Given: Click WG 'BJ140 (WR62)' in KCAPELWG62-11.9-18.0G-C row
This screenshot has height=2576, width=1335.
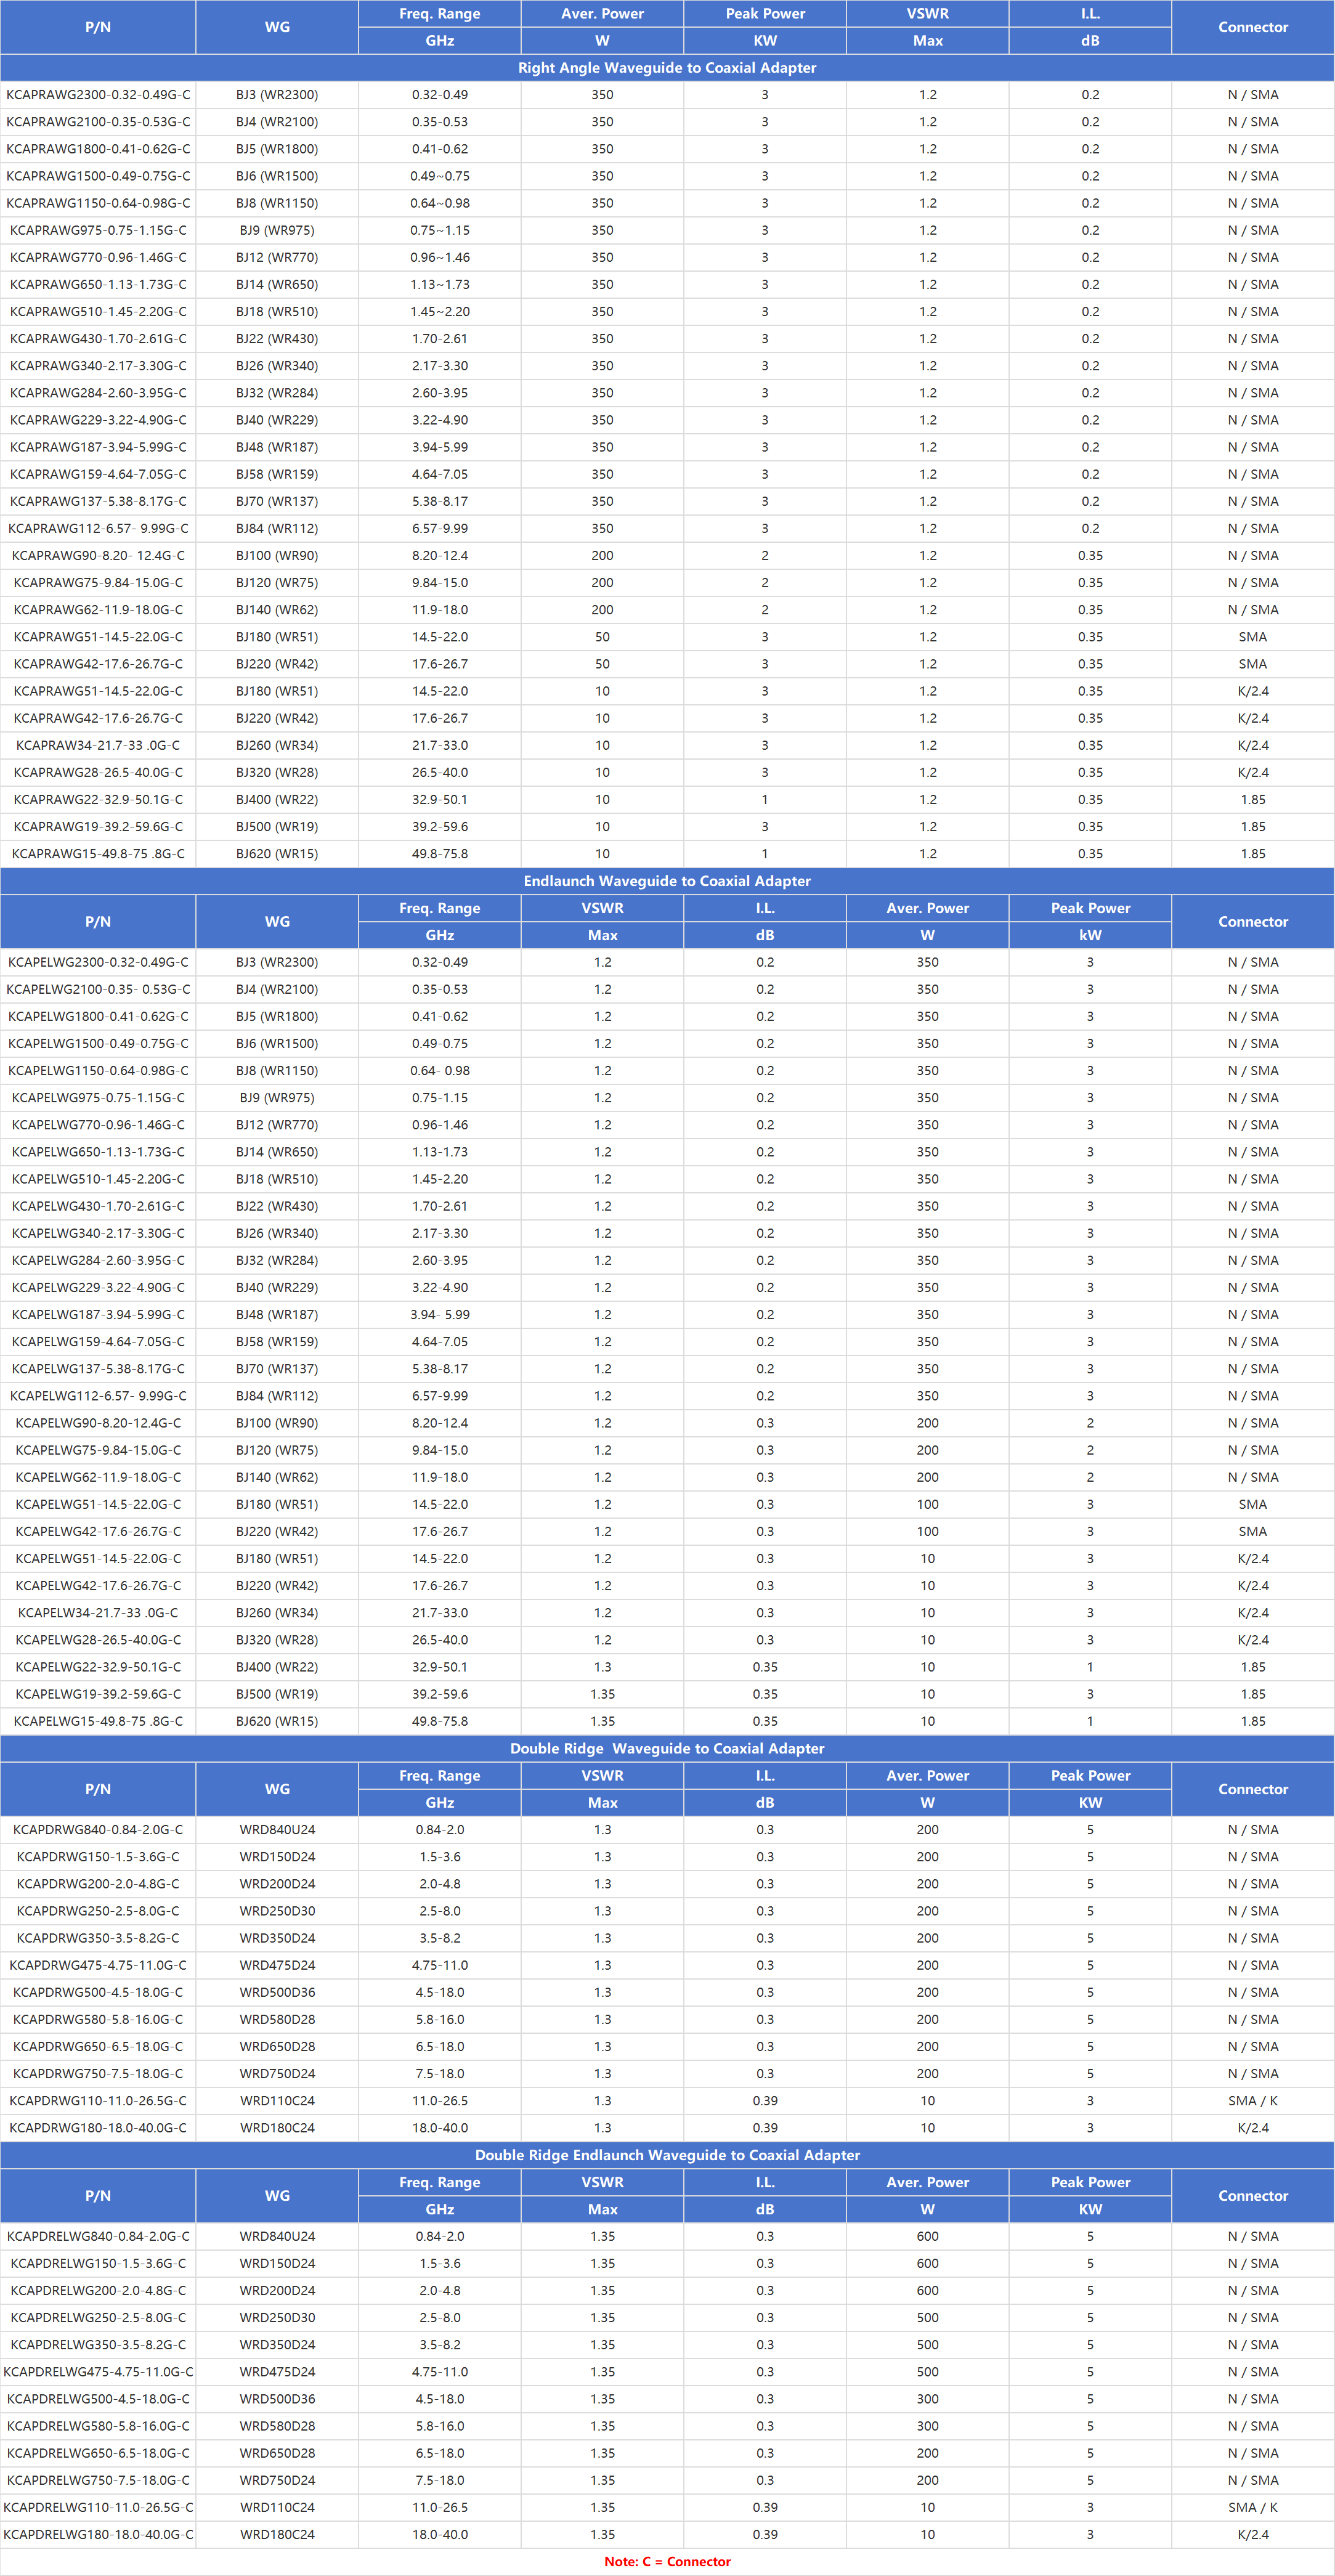Looking at the screenshot, I should point(277,1477).
